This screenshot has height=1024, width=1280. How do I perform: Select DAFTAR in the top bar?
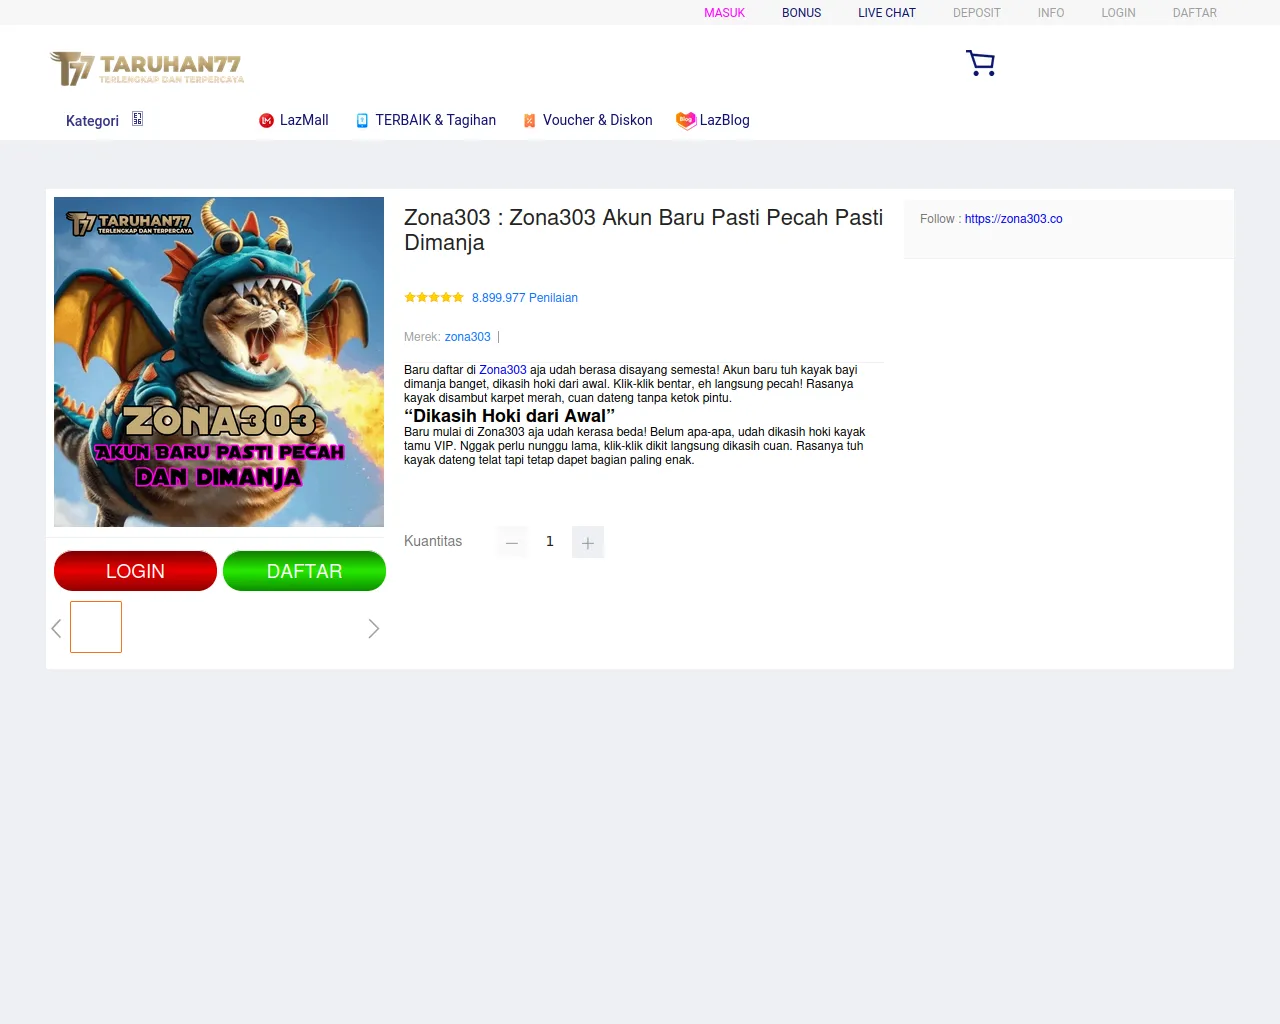coord(1195,13)
